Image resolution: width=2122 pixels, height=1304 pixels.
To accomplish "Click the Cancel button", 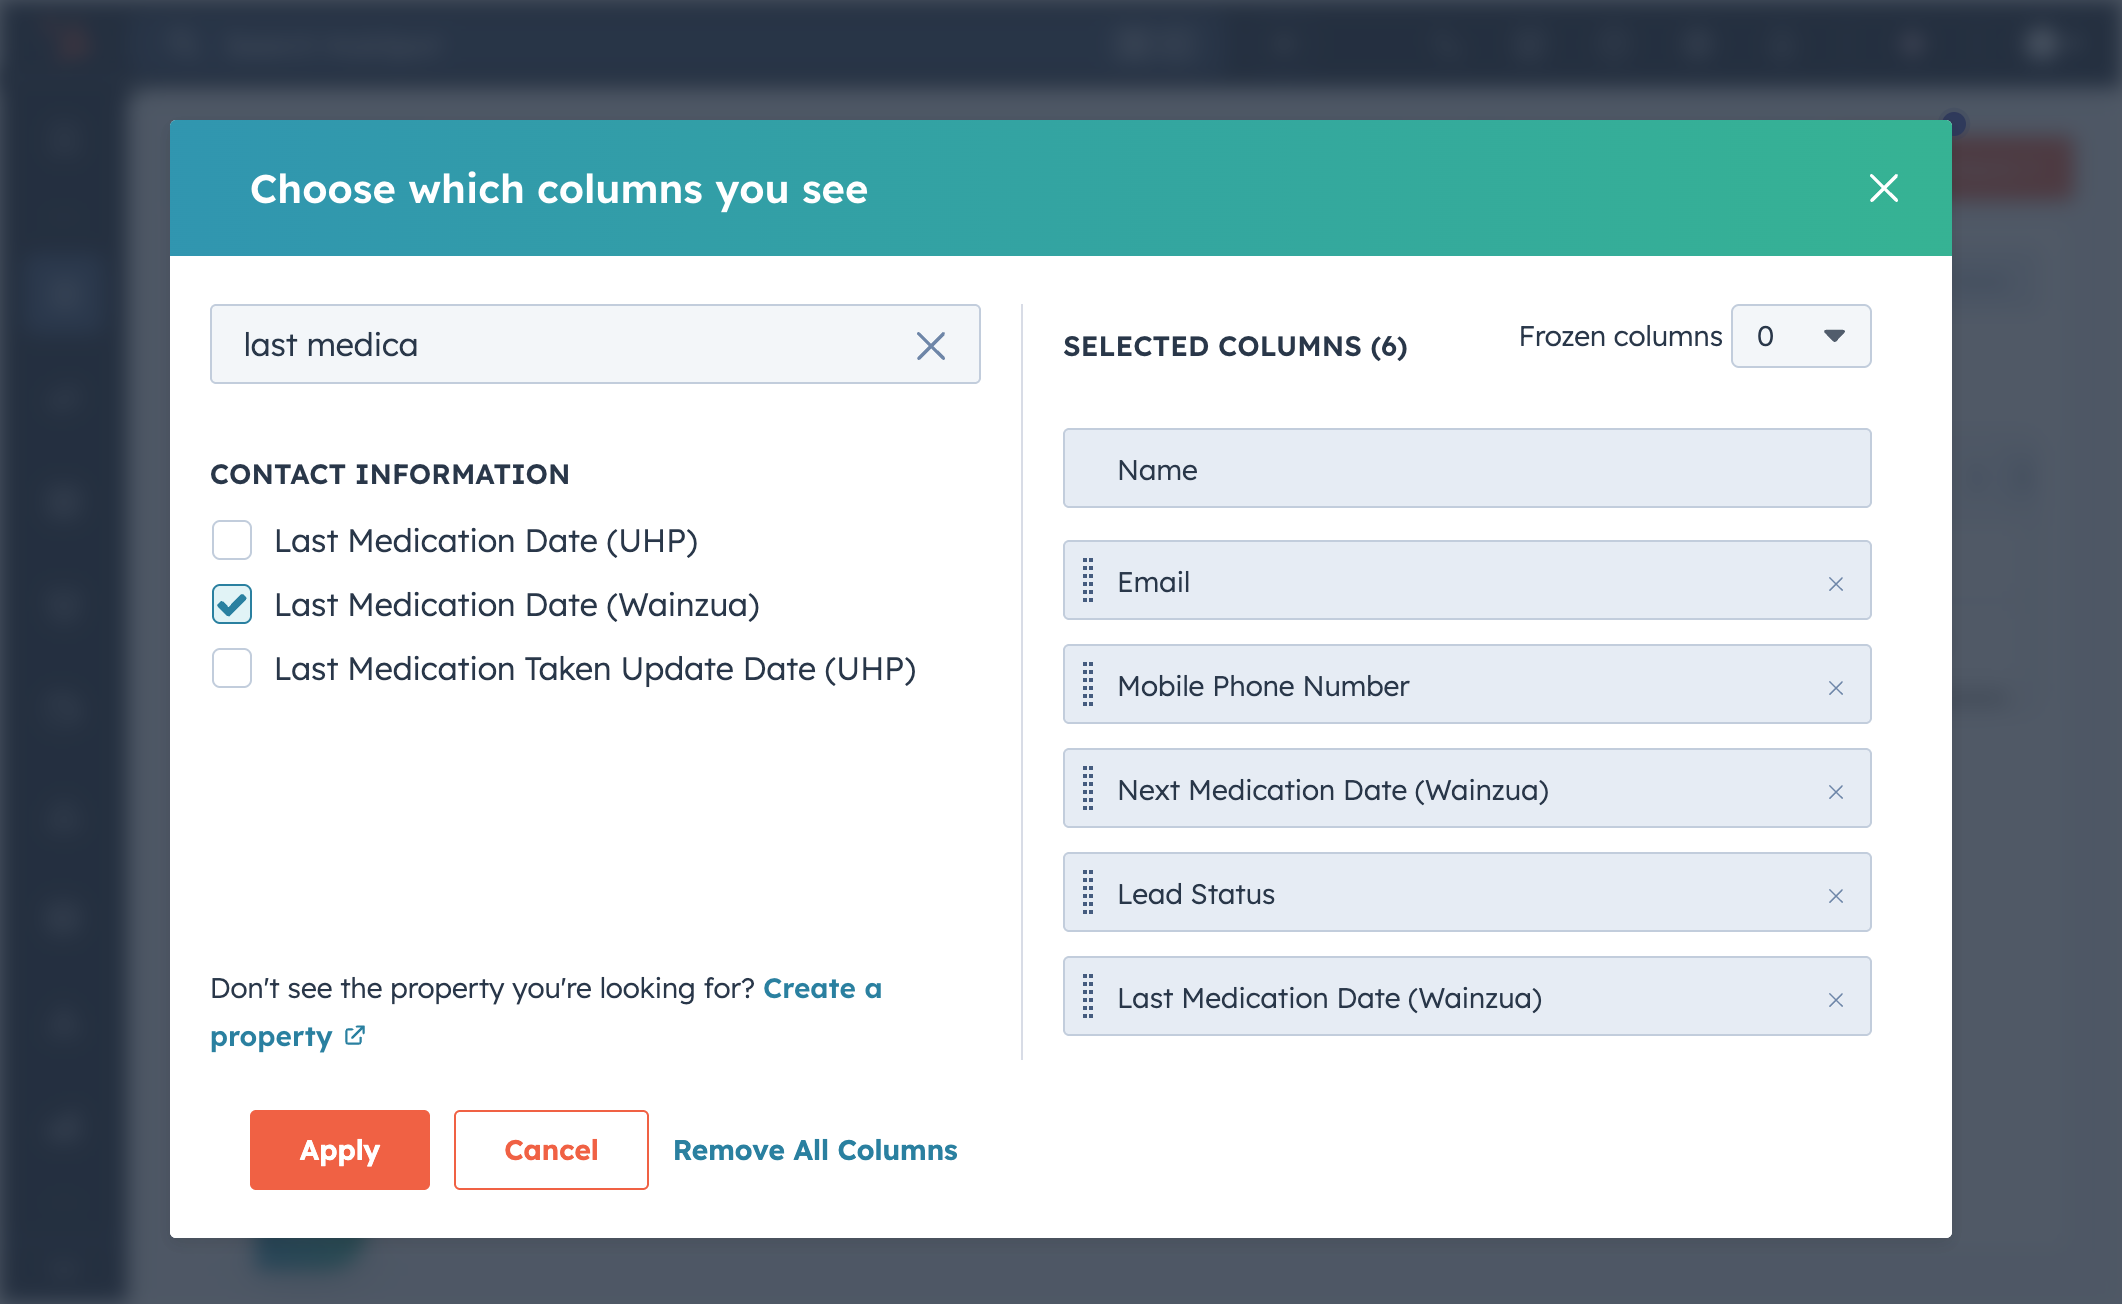I will pyautogui.click(x=551, y=1150).
